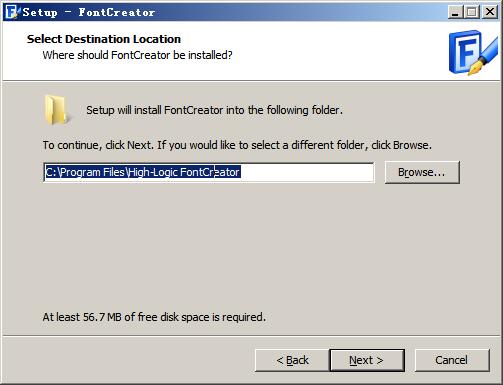Click 'Where should FontCreator be installed?' subtitle
Viewport: 503px width, 385px height.
pos(137,55)
